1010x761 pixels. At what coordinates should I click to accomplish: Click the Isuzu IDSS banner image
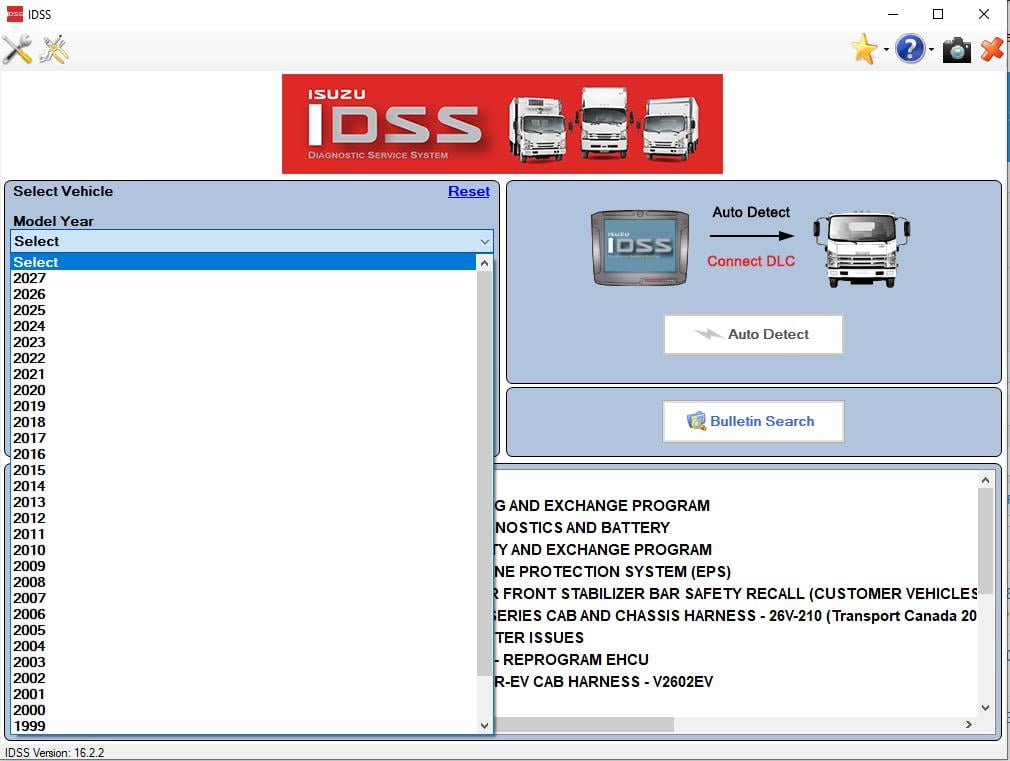502,124
